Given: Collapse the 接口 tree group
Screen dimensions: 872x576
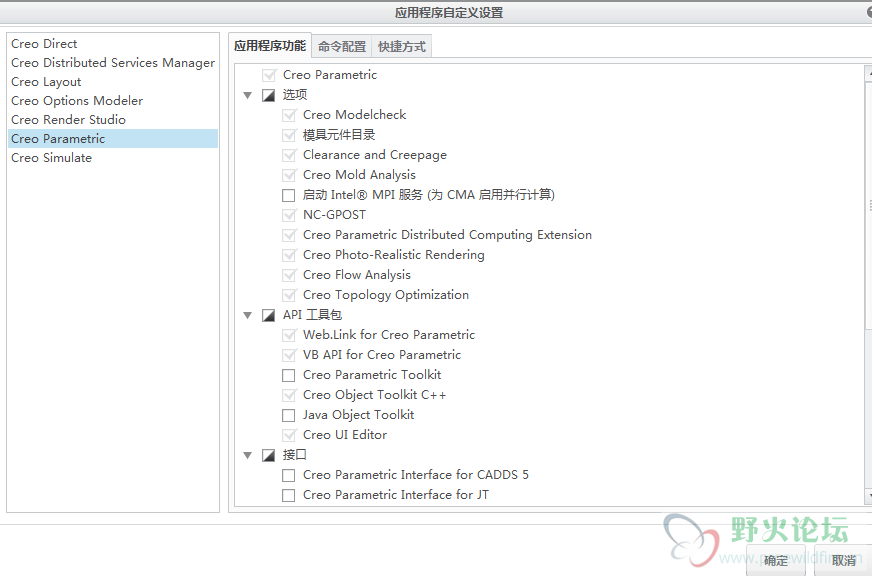Looking at the screenshot, I should 248,455.
